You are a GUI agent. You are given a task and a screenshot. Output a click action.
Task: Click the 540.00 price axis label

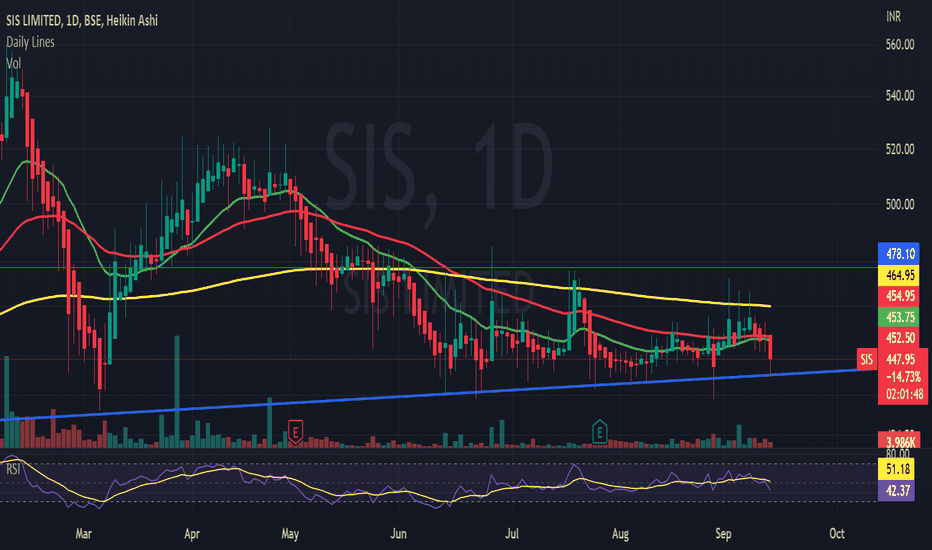click(899, 96)
